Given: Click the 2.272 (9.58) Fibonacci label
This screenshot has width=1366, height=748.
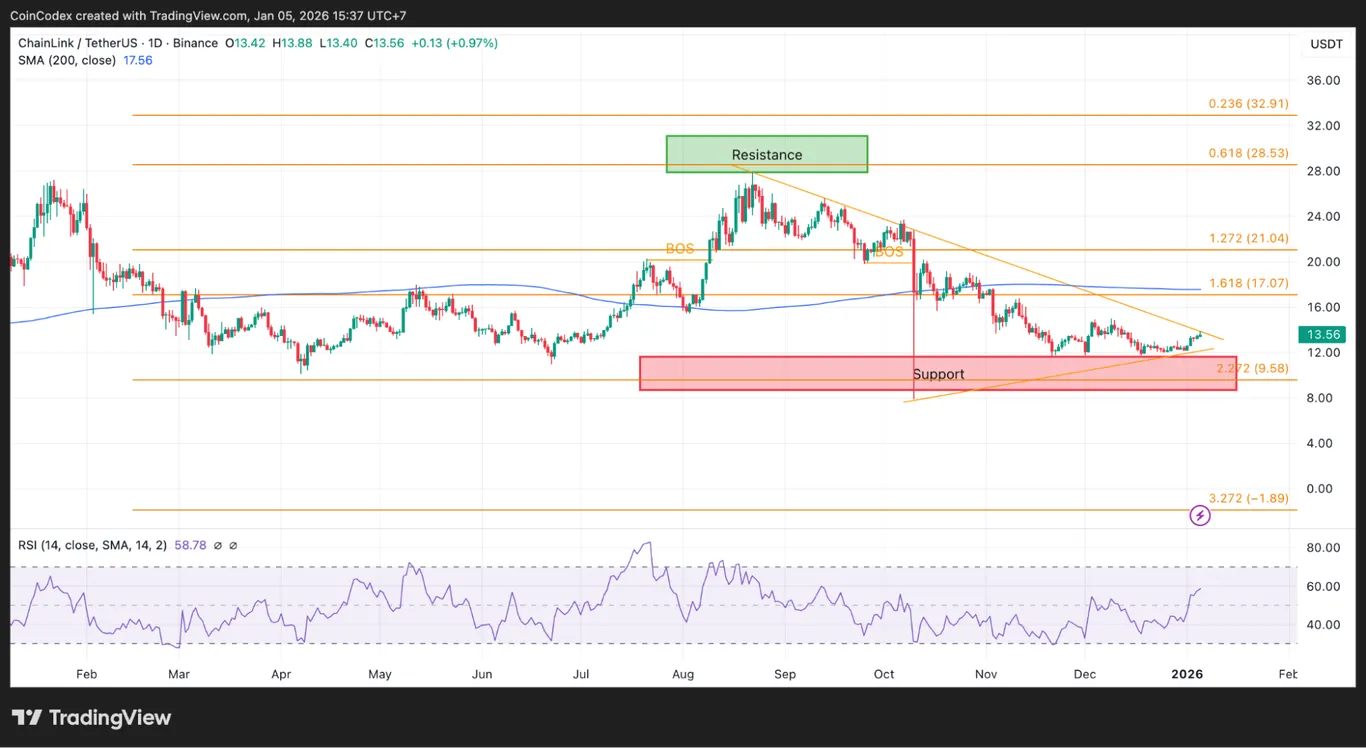Looking at the screenshot, I should [x=1250, y=368].
